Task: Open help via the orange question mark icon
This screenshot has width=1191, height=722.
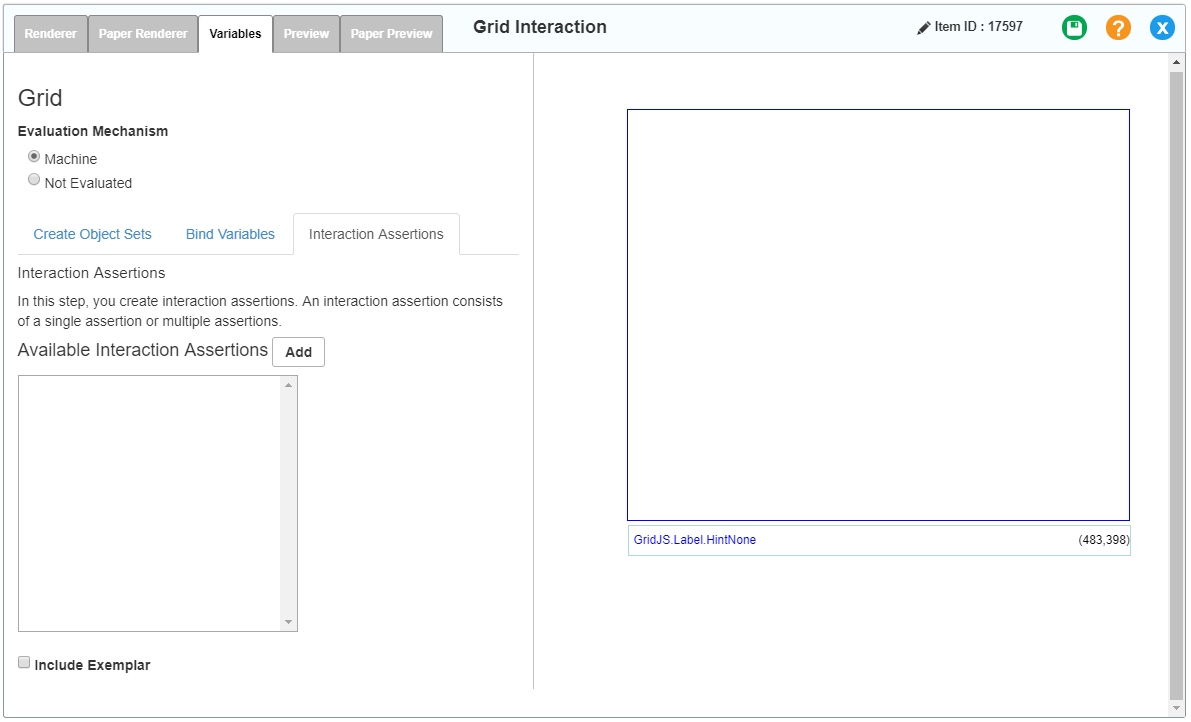Action: tap(1118, 27)
